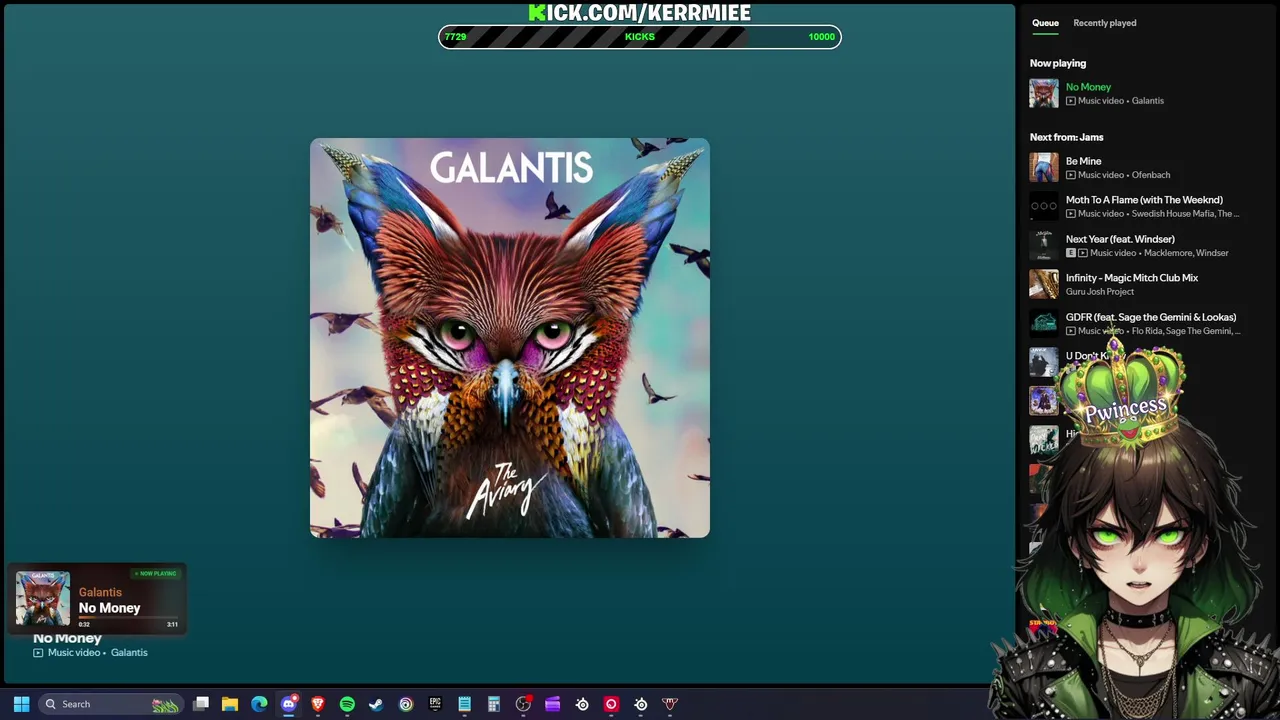Click the No Money thumbnail in queue panel

click(x=1044, y=93)
